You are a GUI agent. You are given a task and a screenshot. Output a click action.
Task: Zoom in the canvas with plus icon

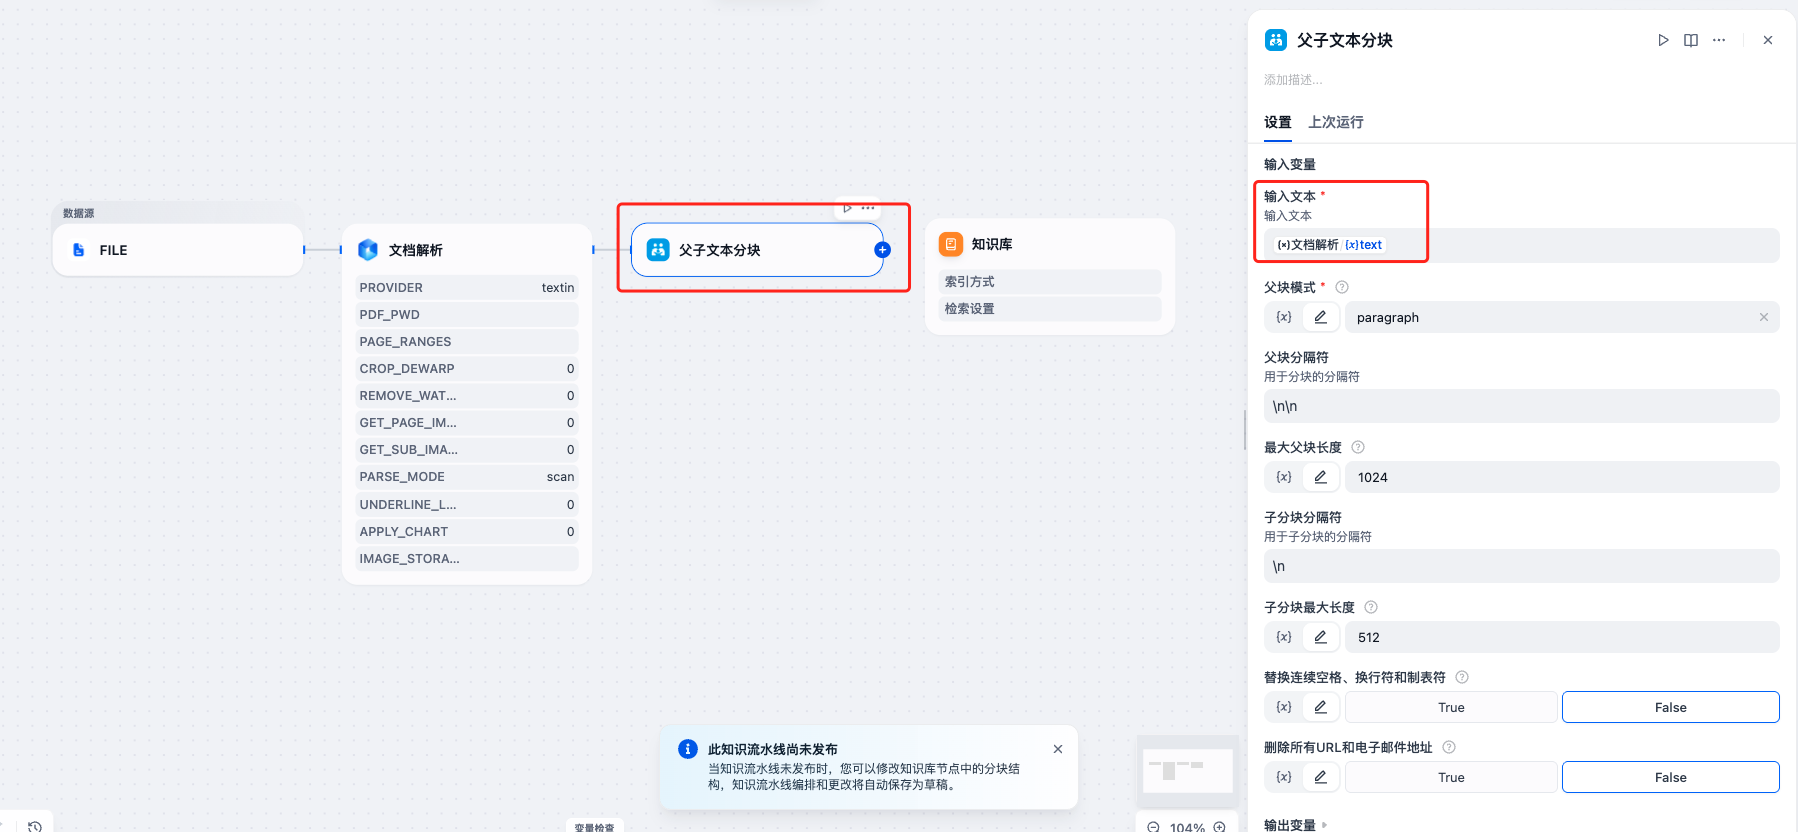point(1219,827)
